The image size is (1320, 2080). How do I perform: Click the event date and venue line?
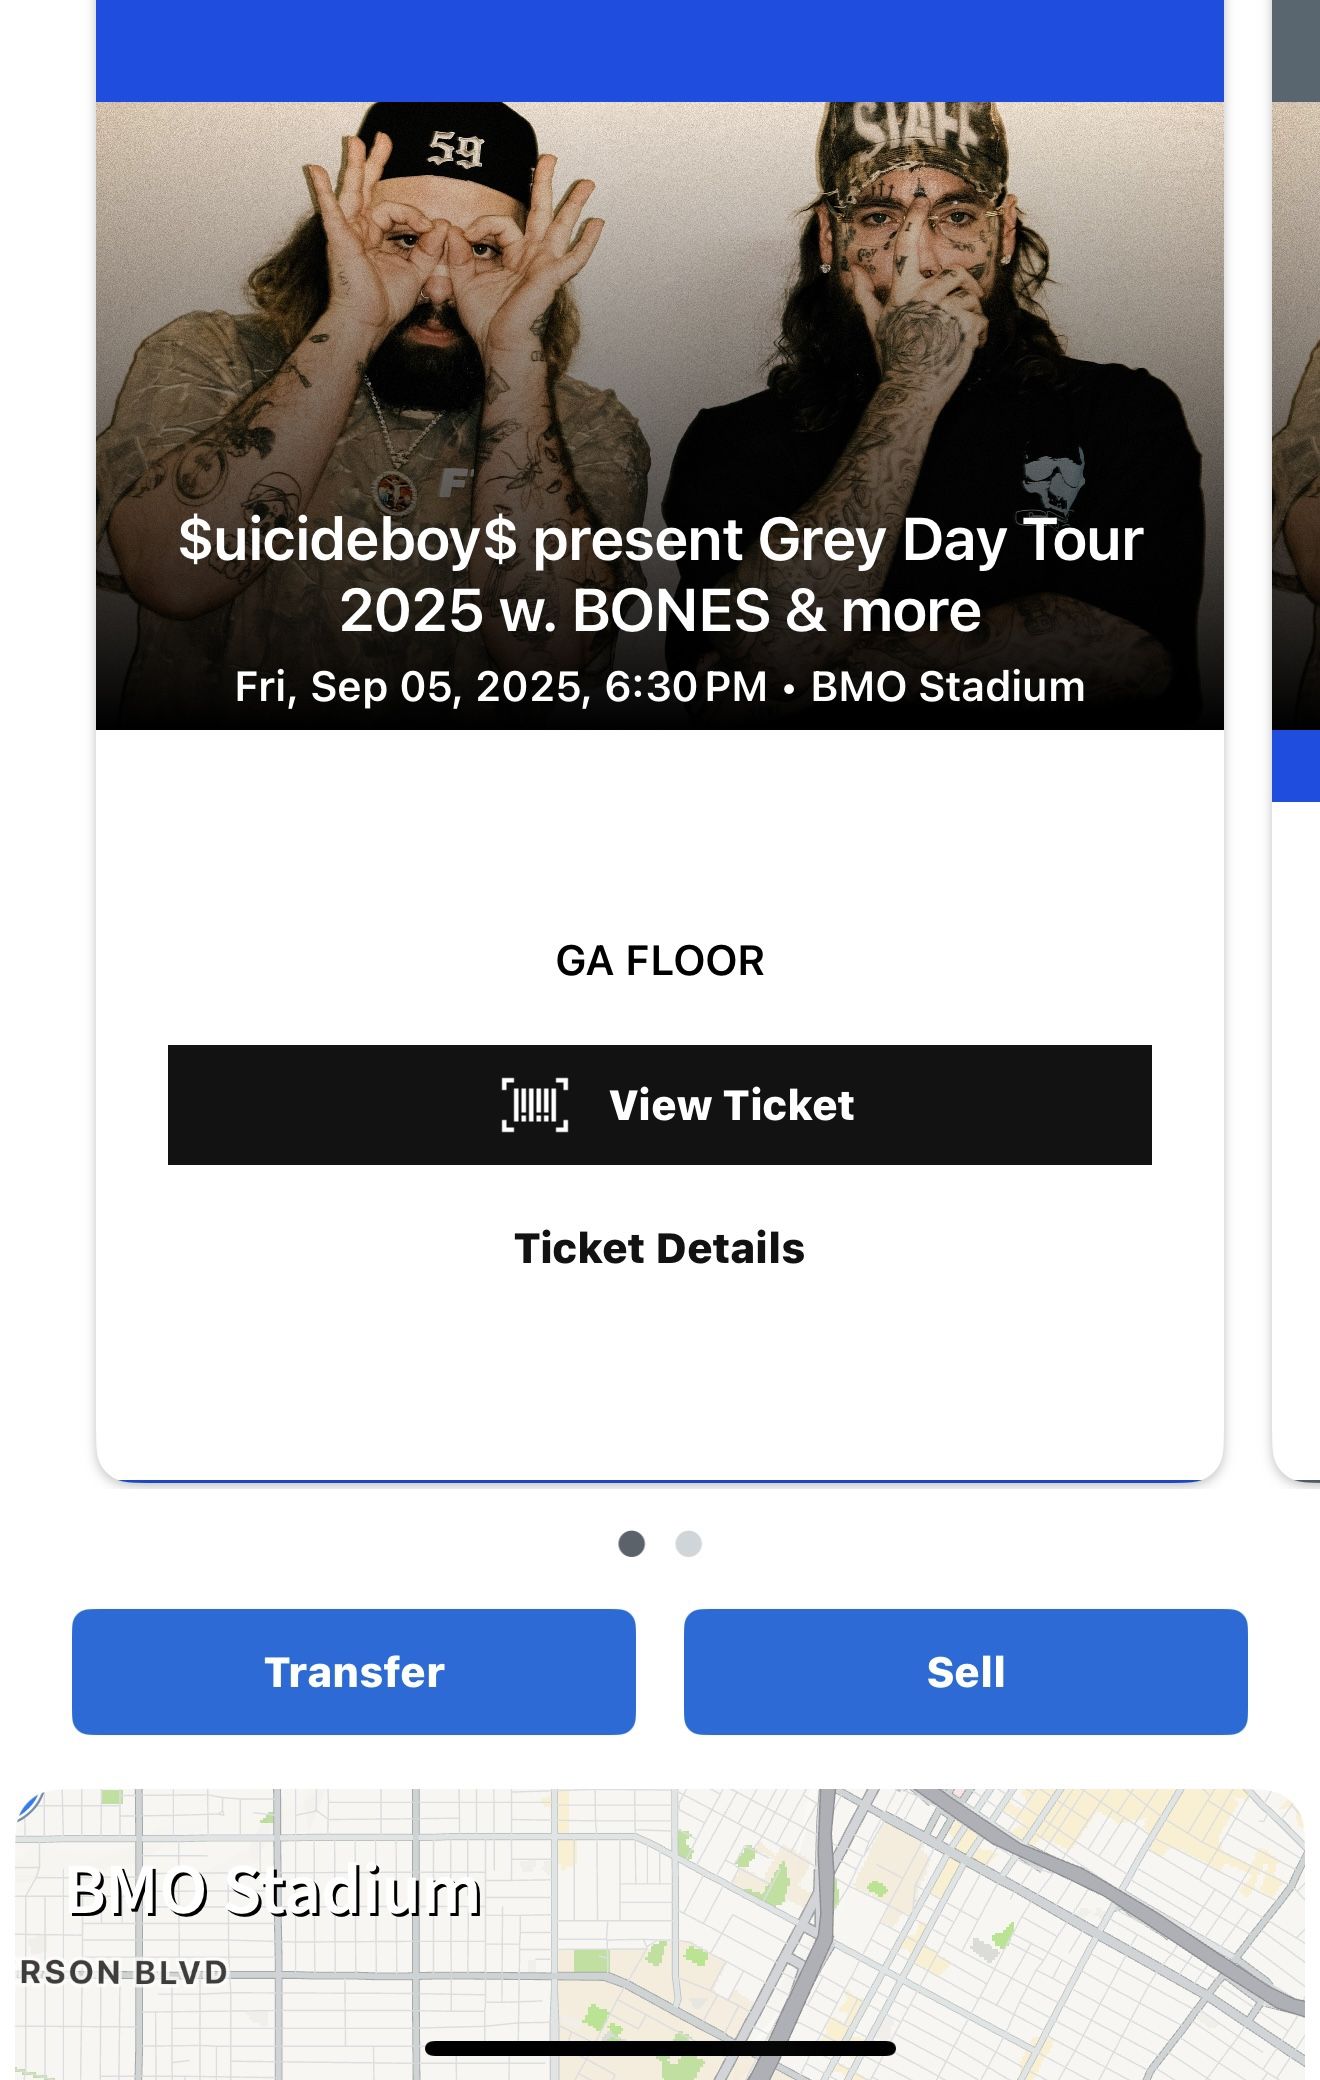tap(660, 687)
